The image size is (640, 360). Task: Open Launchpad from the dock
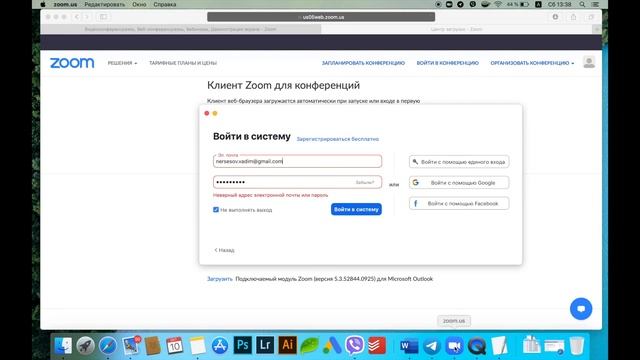(85, 346)
